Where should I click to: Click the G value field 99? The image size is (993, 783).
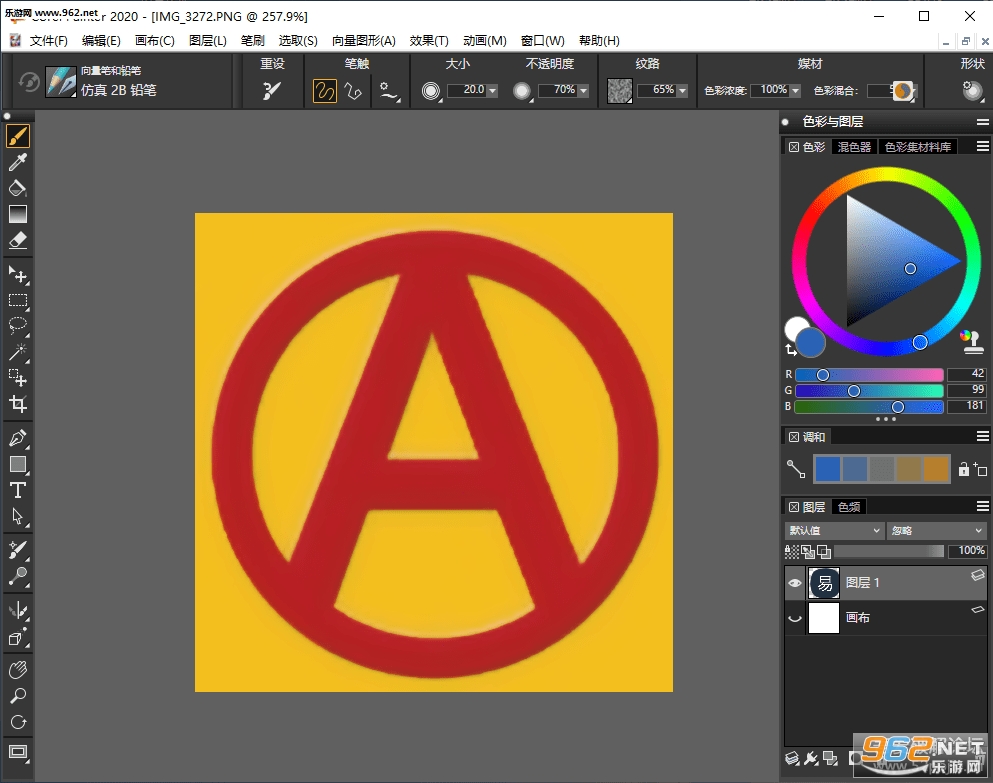pyautogui.click(x=967, y=390)
